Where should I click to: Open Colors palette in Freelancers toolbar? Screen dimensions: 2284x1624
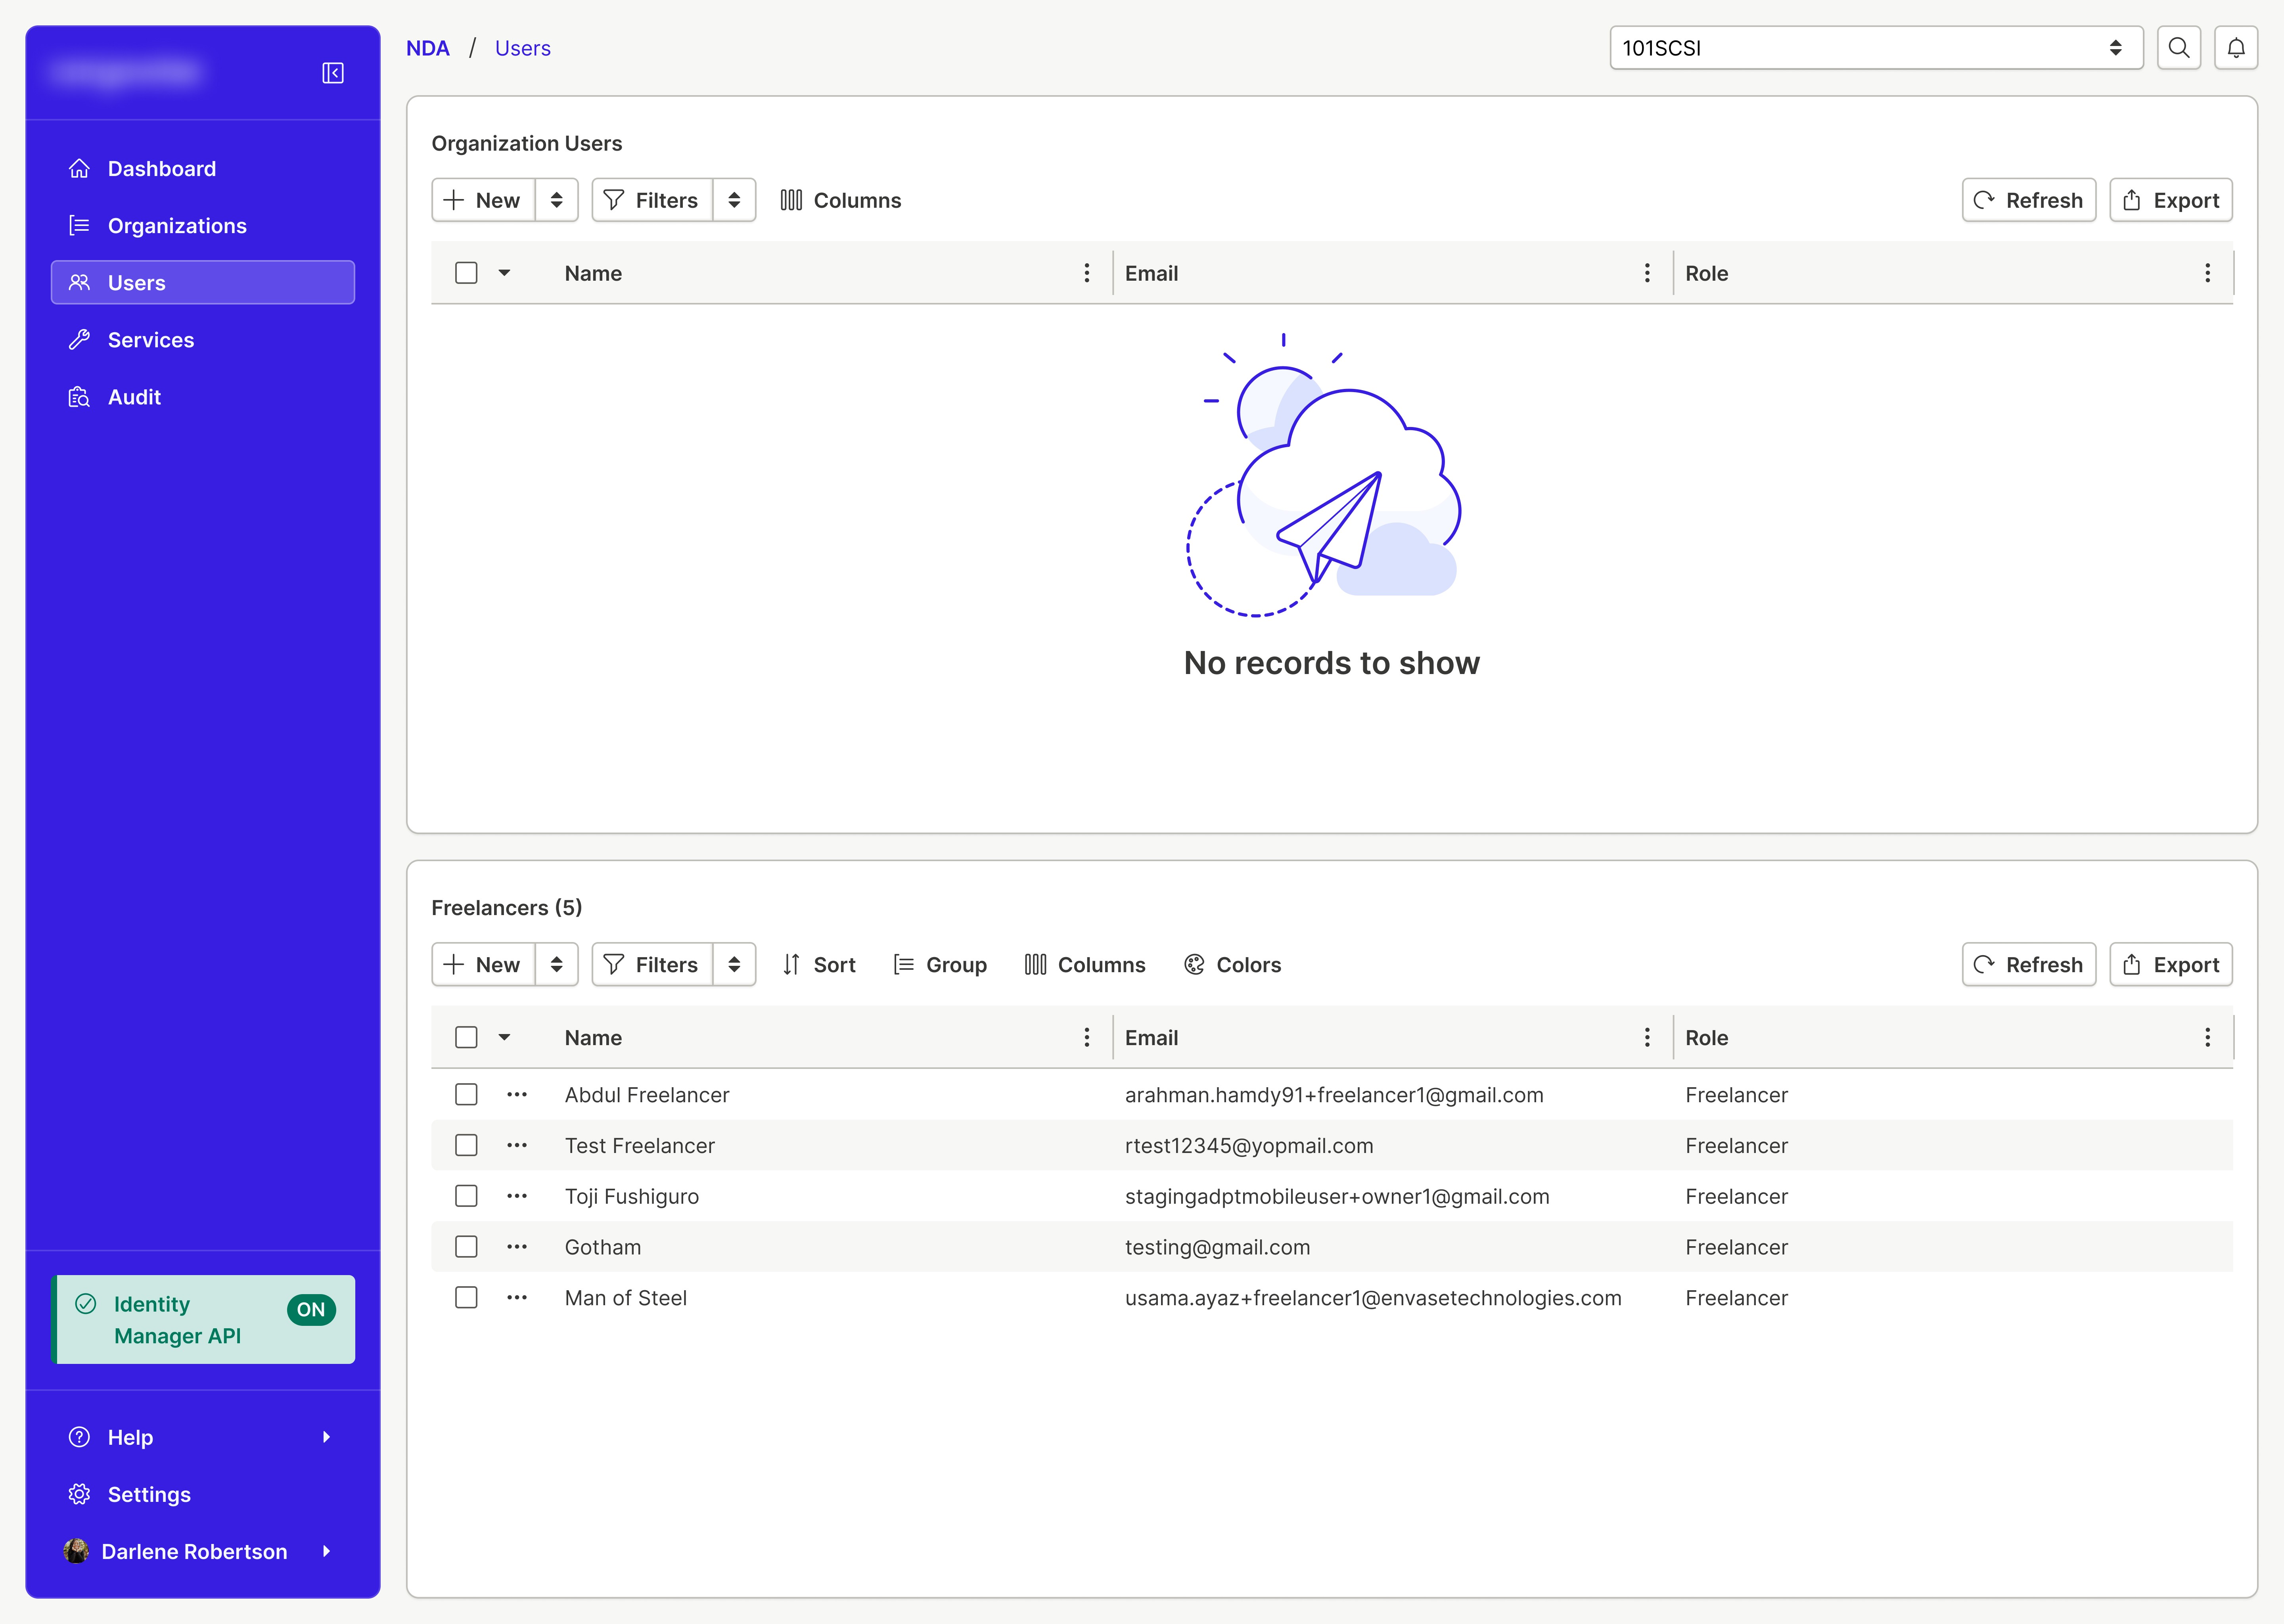pos(1232,964)
